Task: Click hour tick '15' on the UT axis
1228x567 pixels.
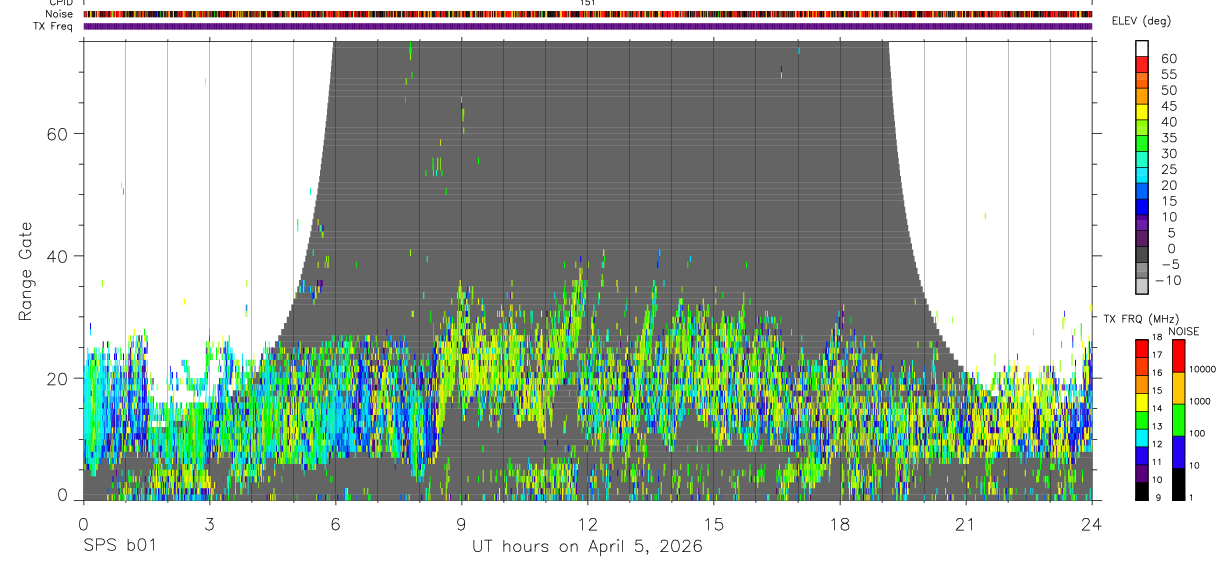Action: pos(714,523)
